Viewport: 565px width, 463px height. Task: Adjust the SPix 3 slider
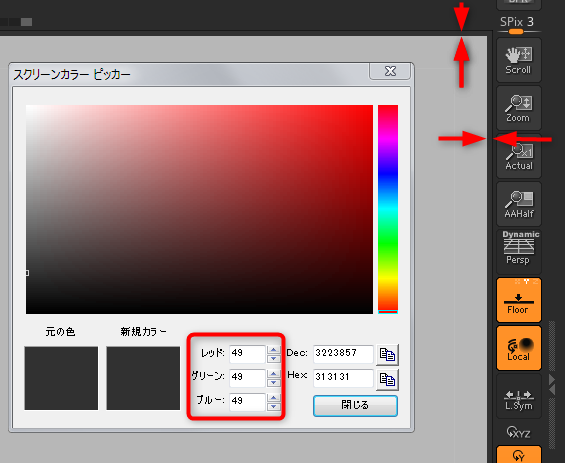point(519,25)
